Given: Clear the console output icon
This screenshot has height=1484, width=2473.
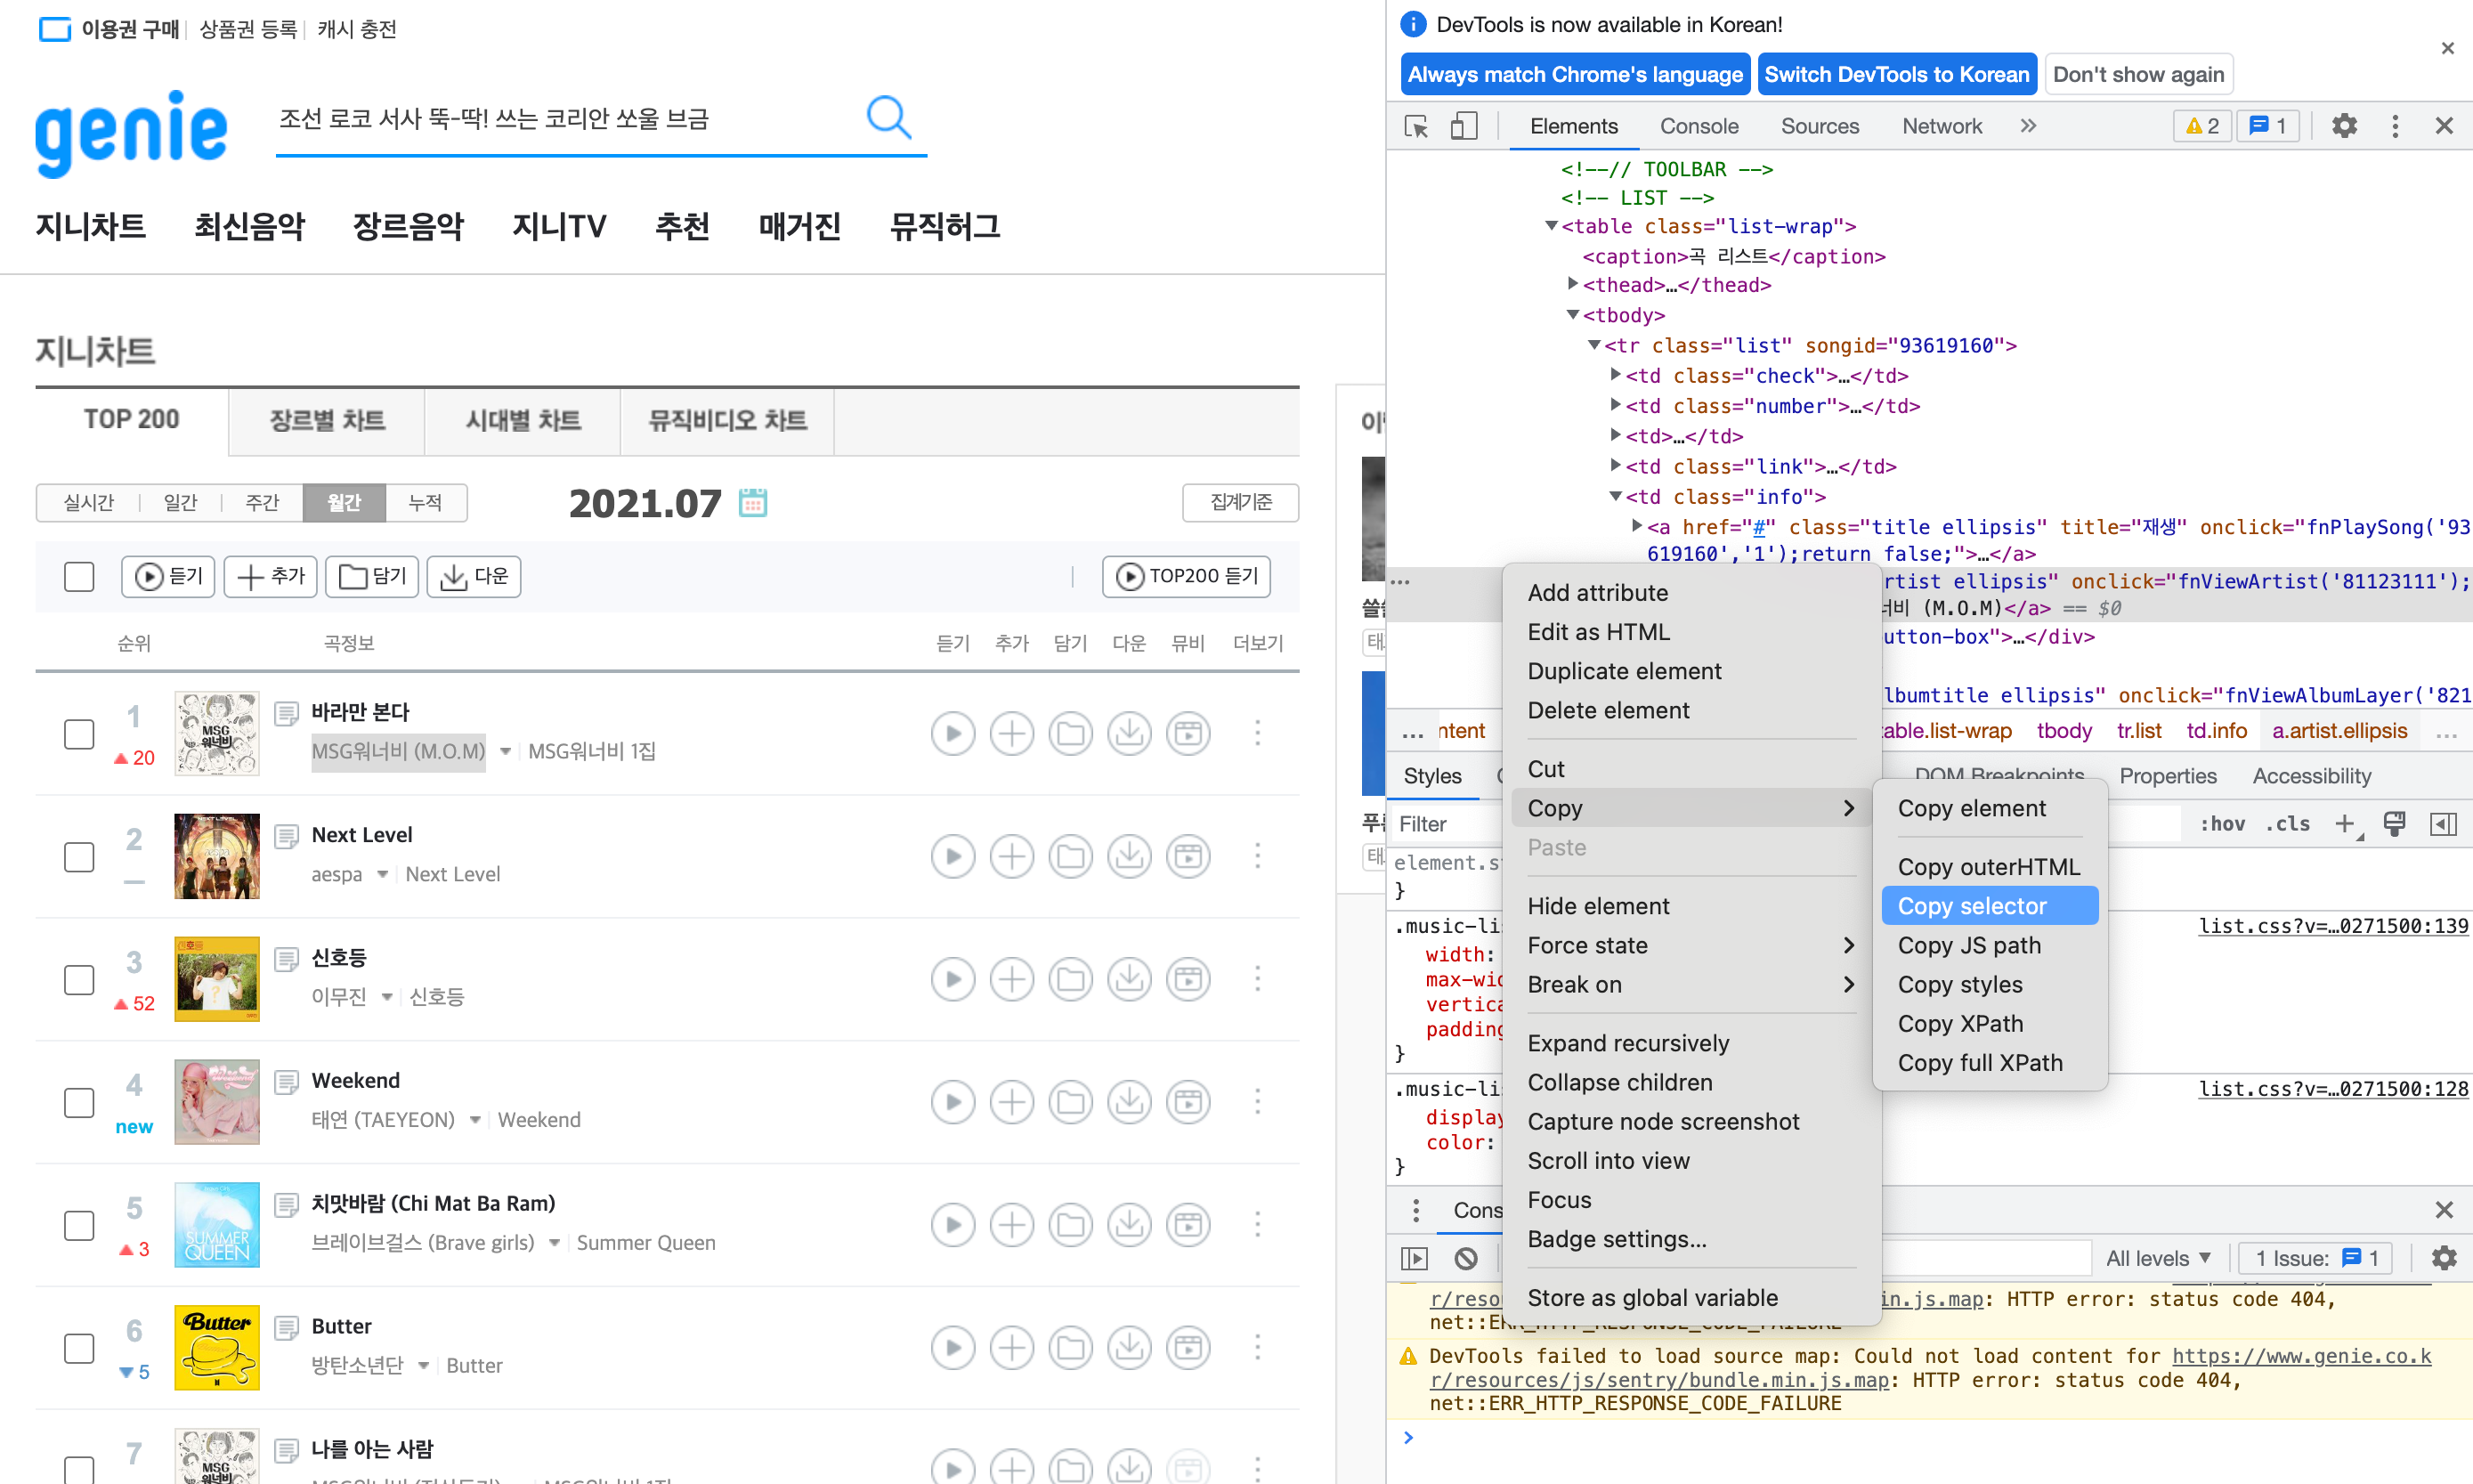Looking at the screenshot, I should (1466, 1258).
